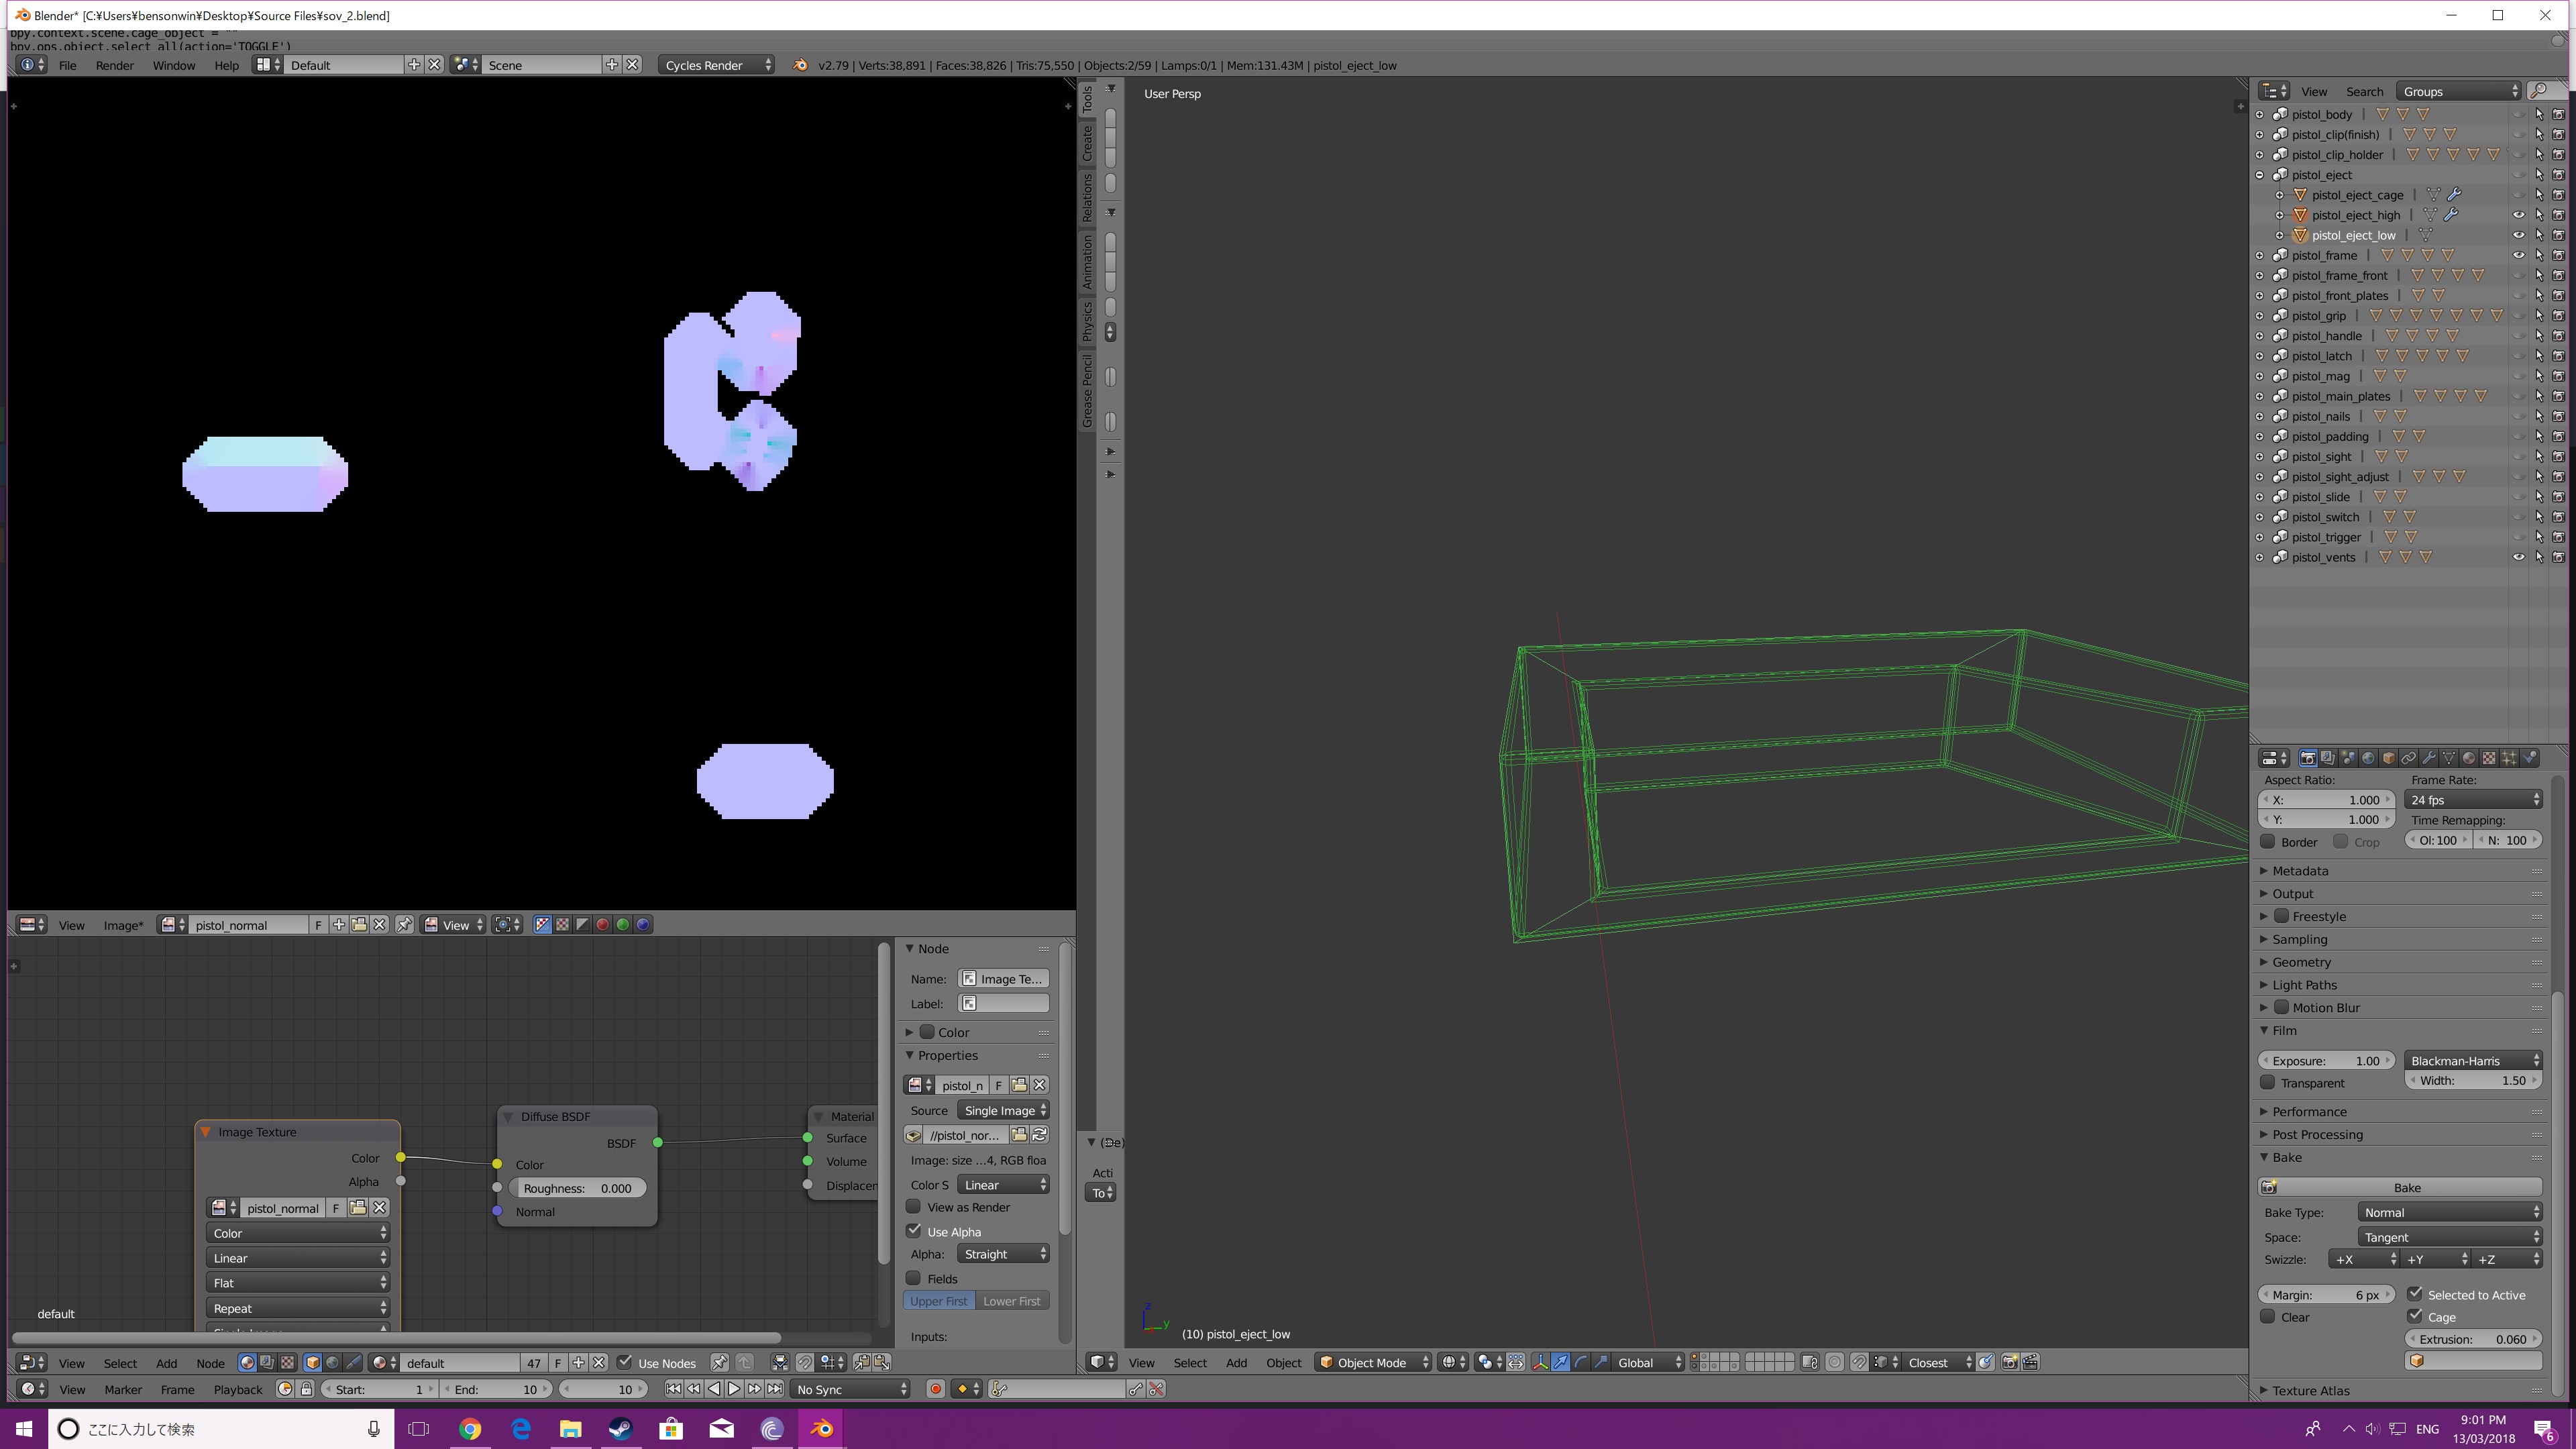This screenshot has height=1449, width=2576.
Task: Open the Modifiers properties tab (wrench icon)
Action: pyautogui.click(x=2429, y=758)
